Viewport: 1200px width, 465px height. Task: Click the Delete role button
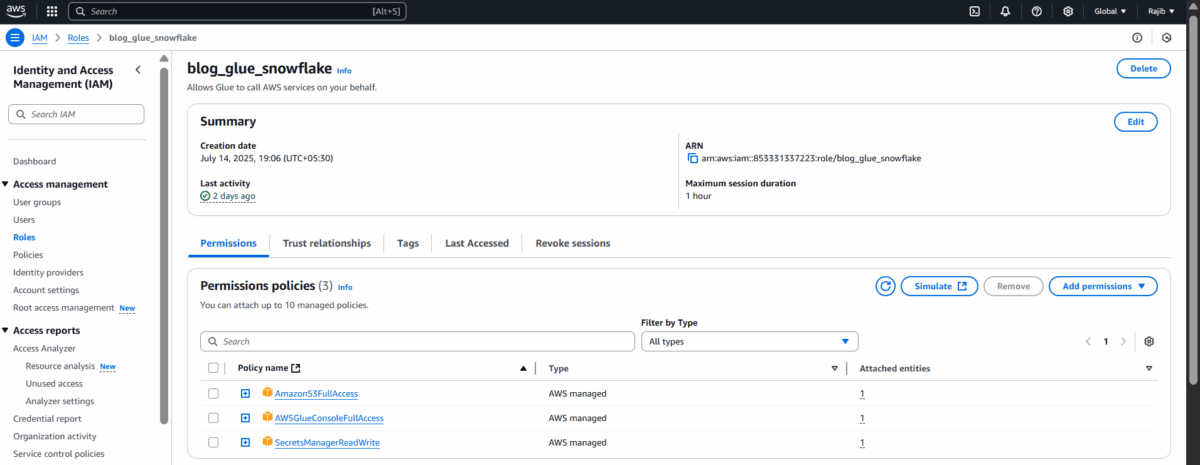(1143, 68)
